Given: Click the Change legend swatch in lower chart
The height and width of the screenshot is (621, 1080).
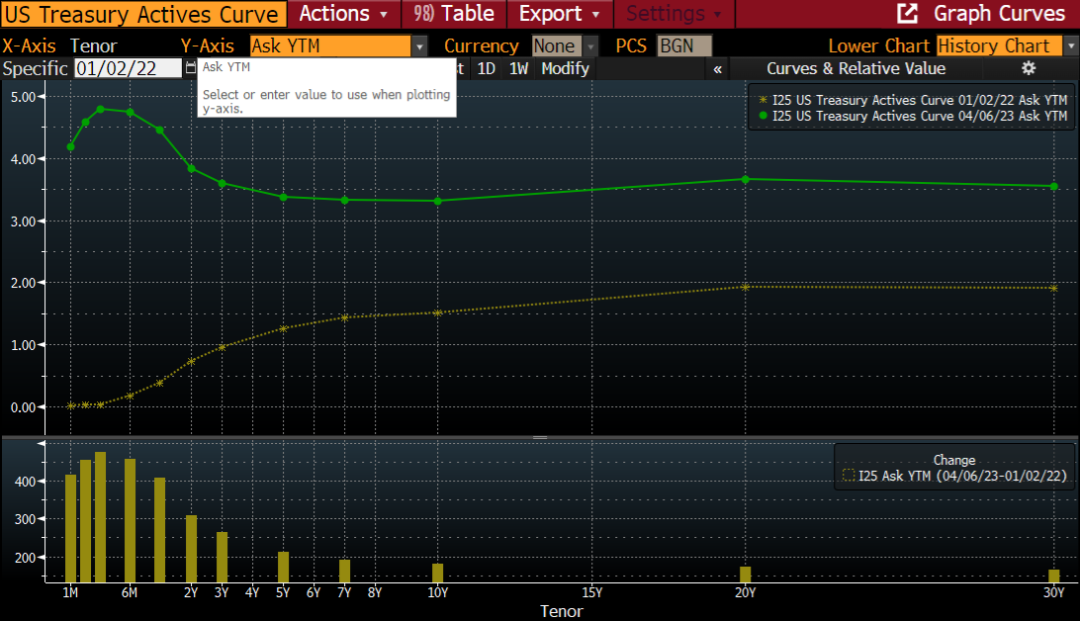Looking at the screenshot, I should 849,477.
